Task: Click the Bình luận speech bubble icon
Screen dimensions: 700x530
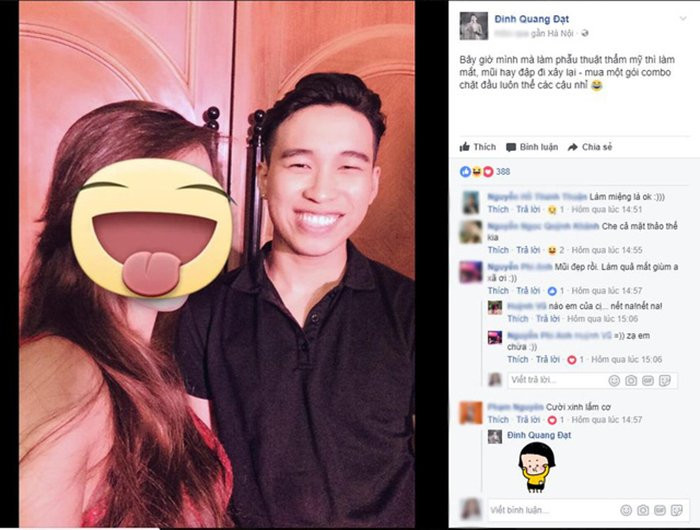Action: tap(511, 147)
